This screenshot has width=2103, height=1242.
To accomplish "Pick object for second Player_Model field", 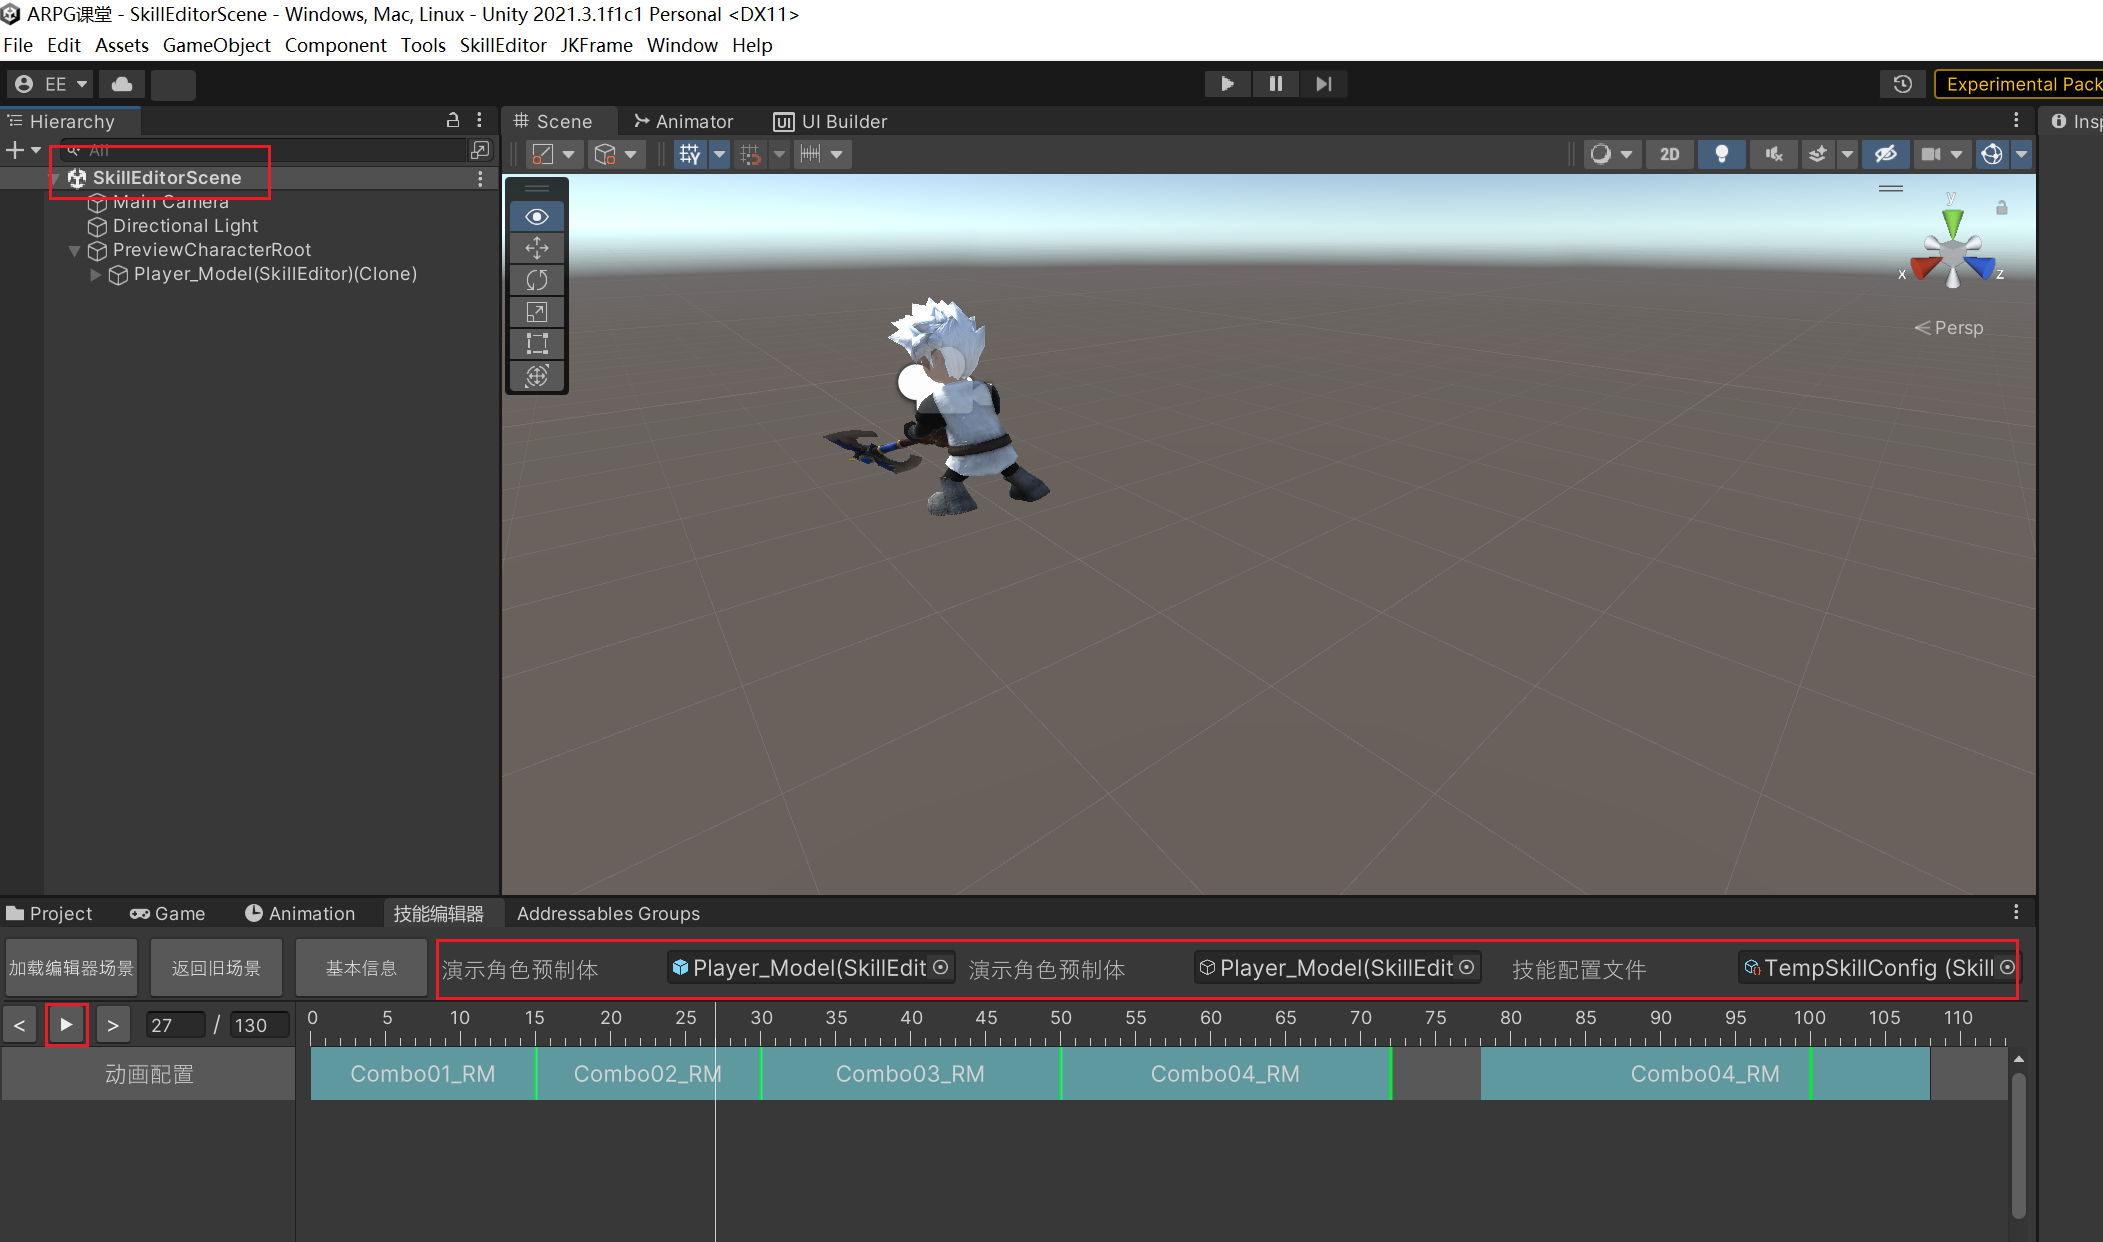I will pyautogui.click(x=1467, y=967).
